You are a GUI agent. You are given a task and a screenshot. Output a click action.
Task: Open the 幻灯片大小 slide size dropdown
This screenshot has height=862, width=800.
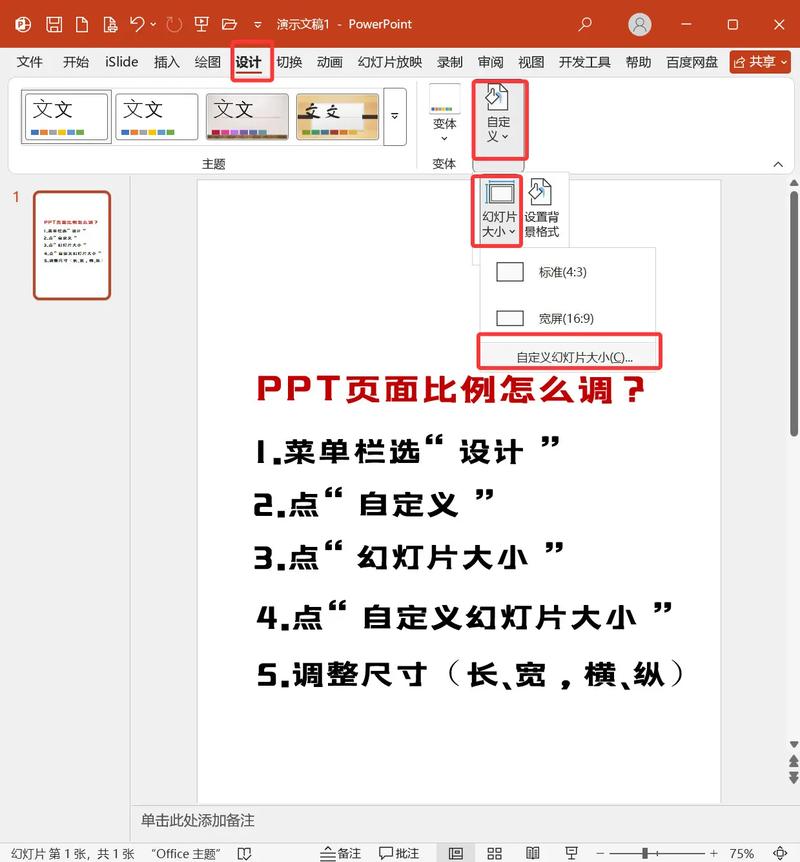click(x=498, y=211)
